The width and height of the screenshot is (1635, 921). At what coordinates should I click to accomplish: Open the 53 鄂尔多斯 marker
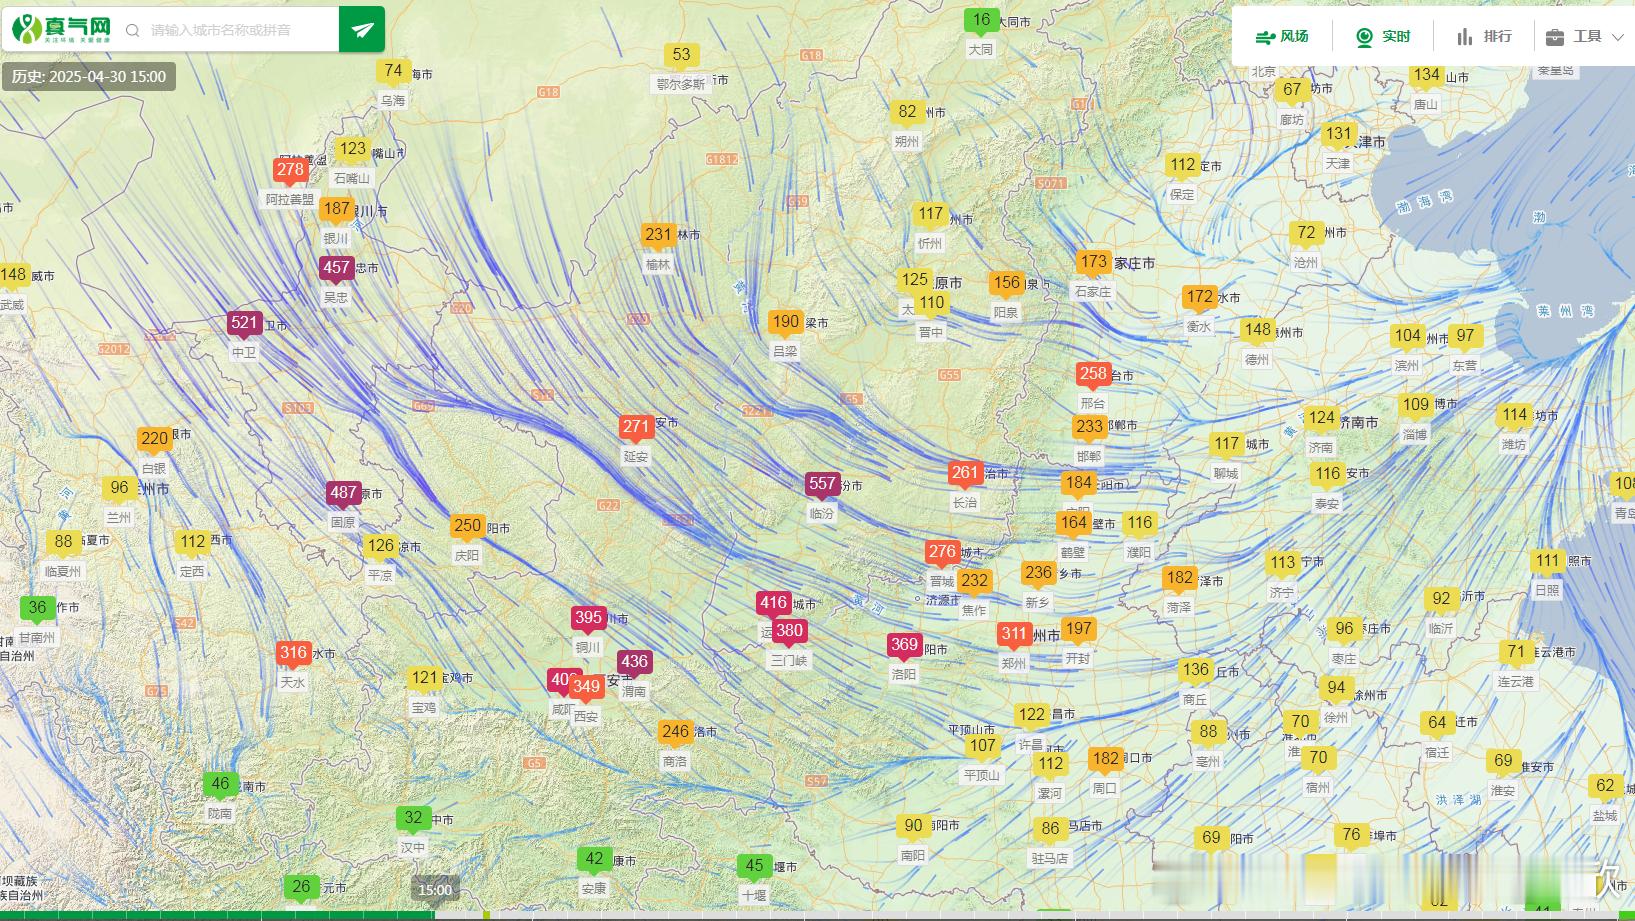[681, 55]
